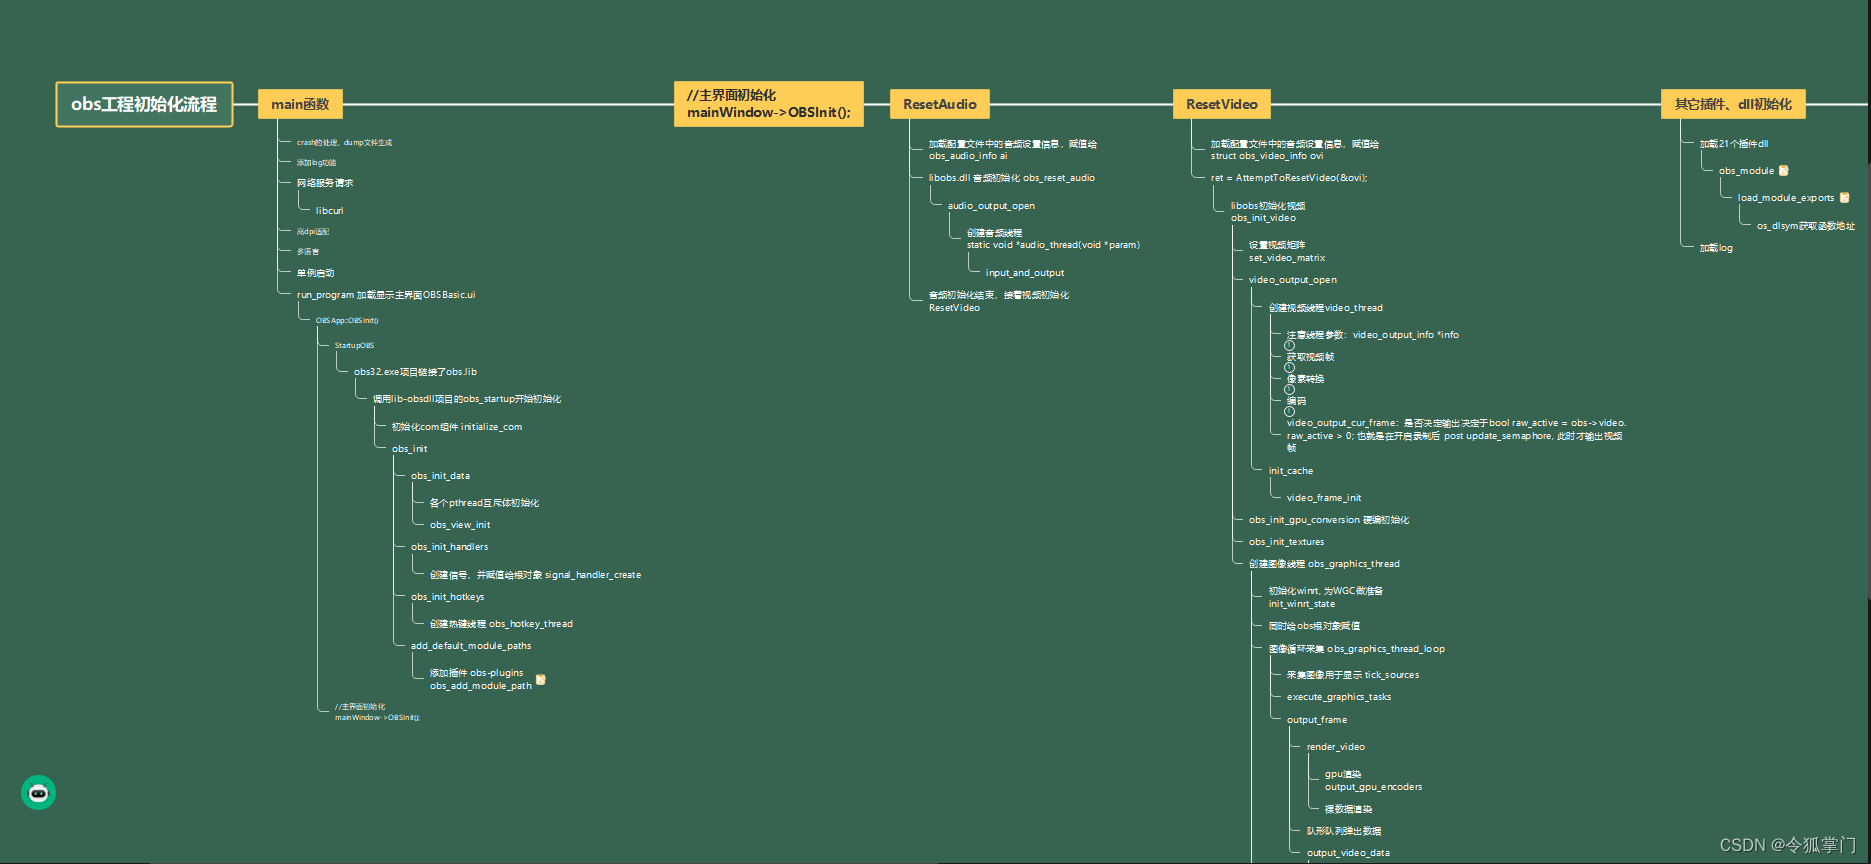Open the note icon beside obs_add_module_path
The image size is (1871, 864).
(541, 680)
